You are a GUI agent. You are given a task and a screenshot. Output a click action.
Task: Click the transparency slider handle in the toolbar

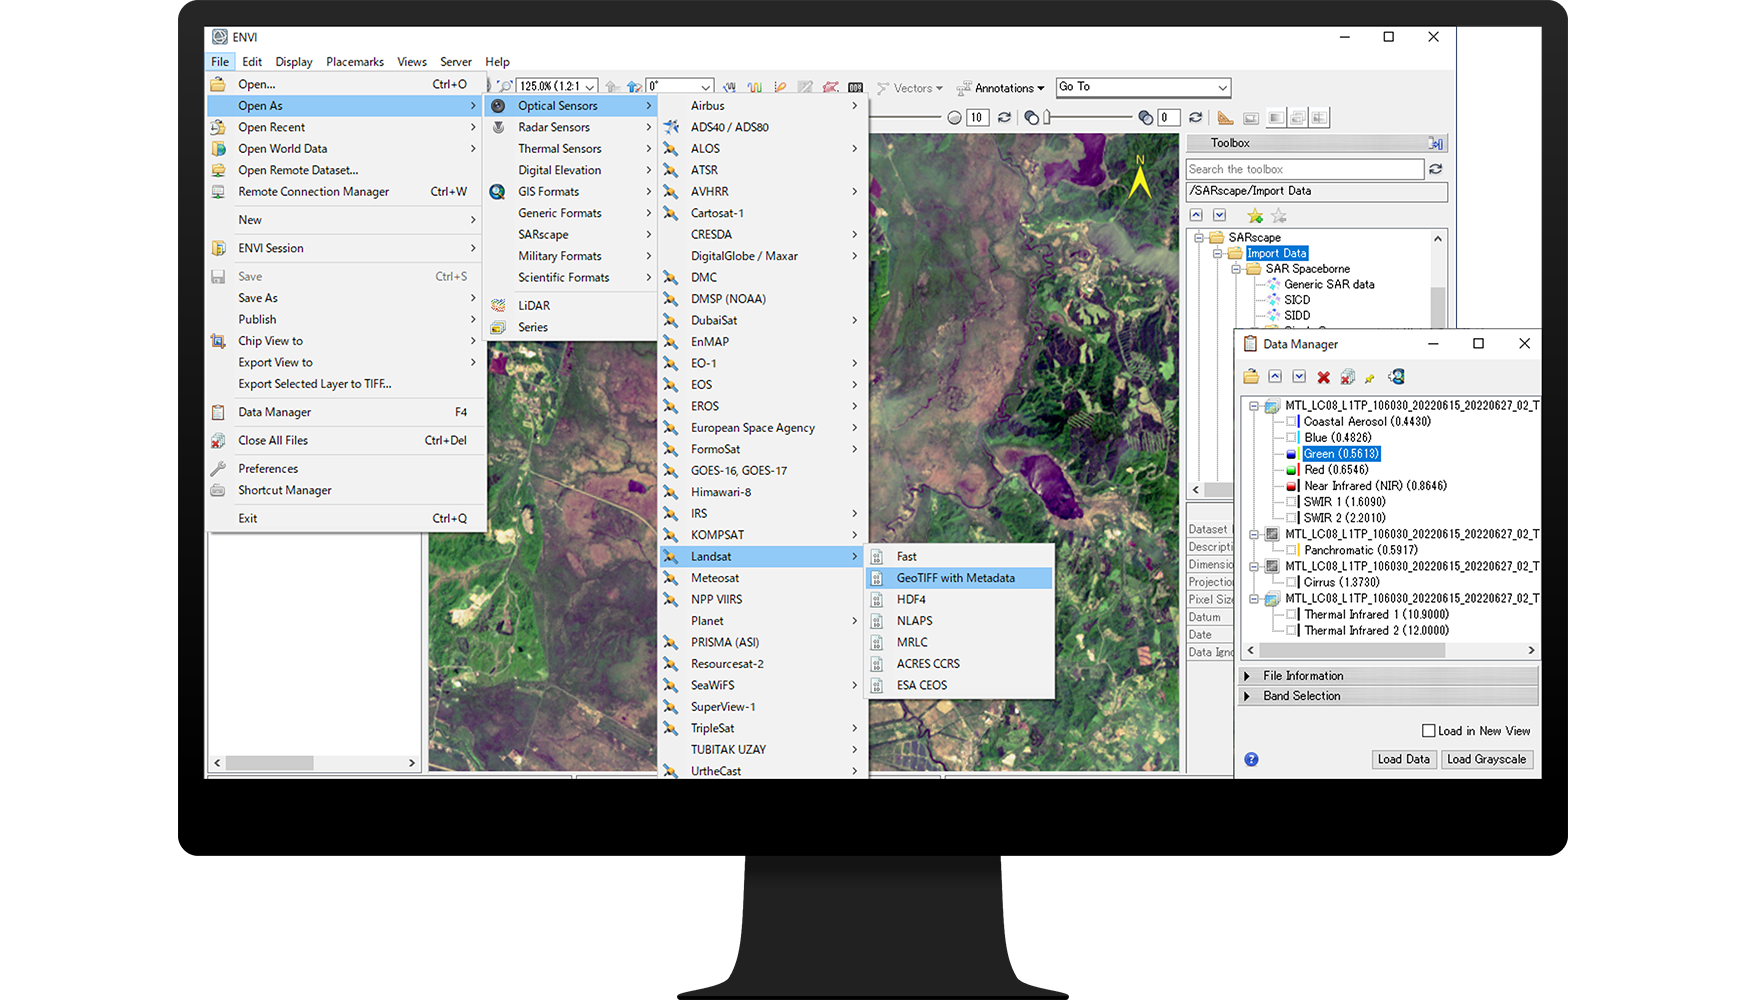1047,118
